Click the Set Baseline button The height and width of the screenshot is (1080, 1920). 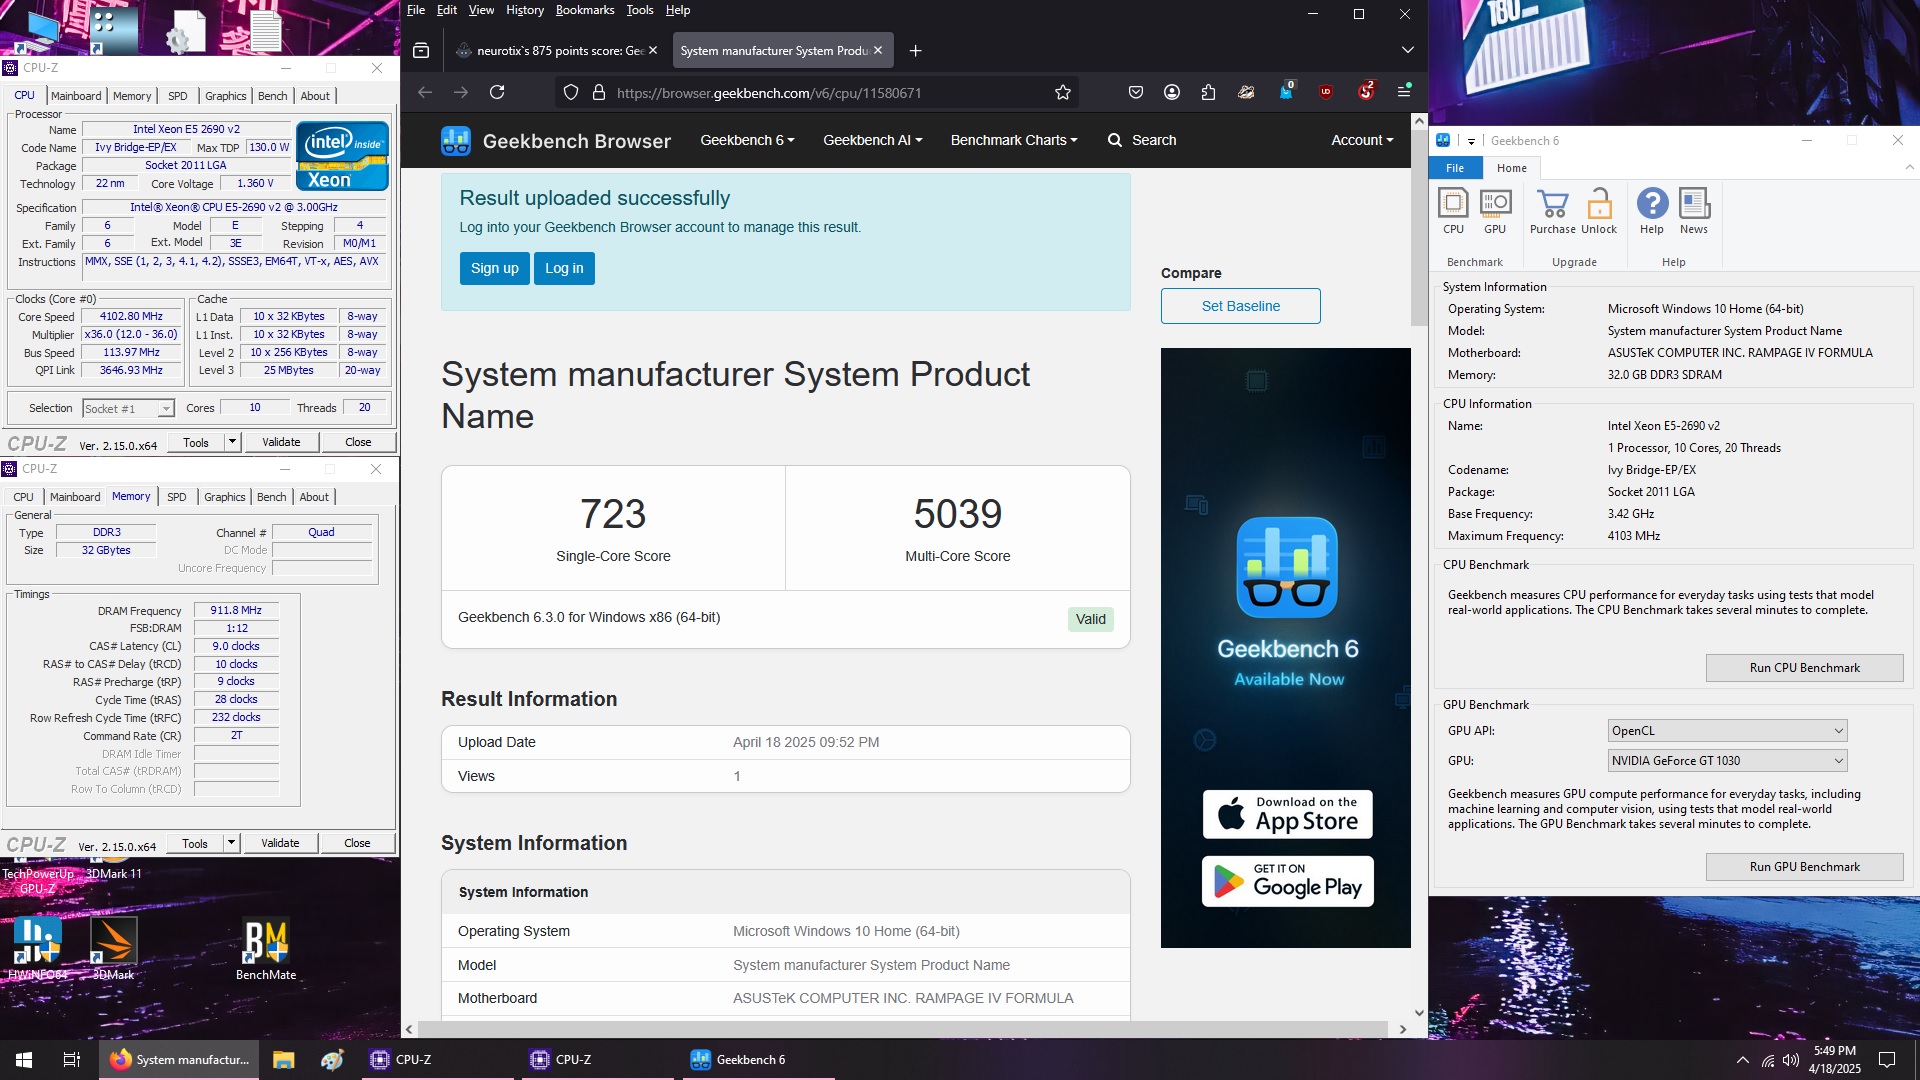[1240, 306]
